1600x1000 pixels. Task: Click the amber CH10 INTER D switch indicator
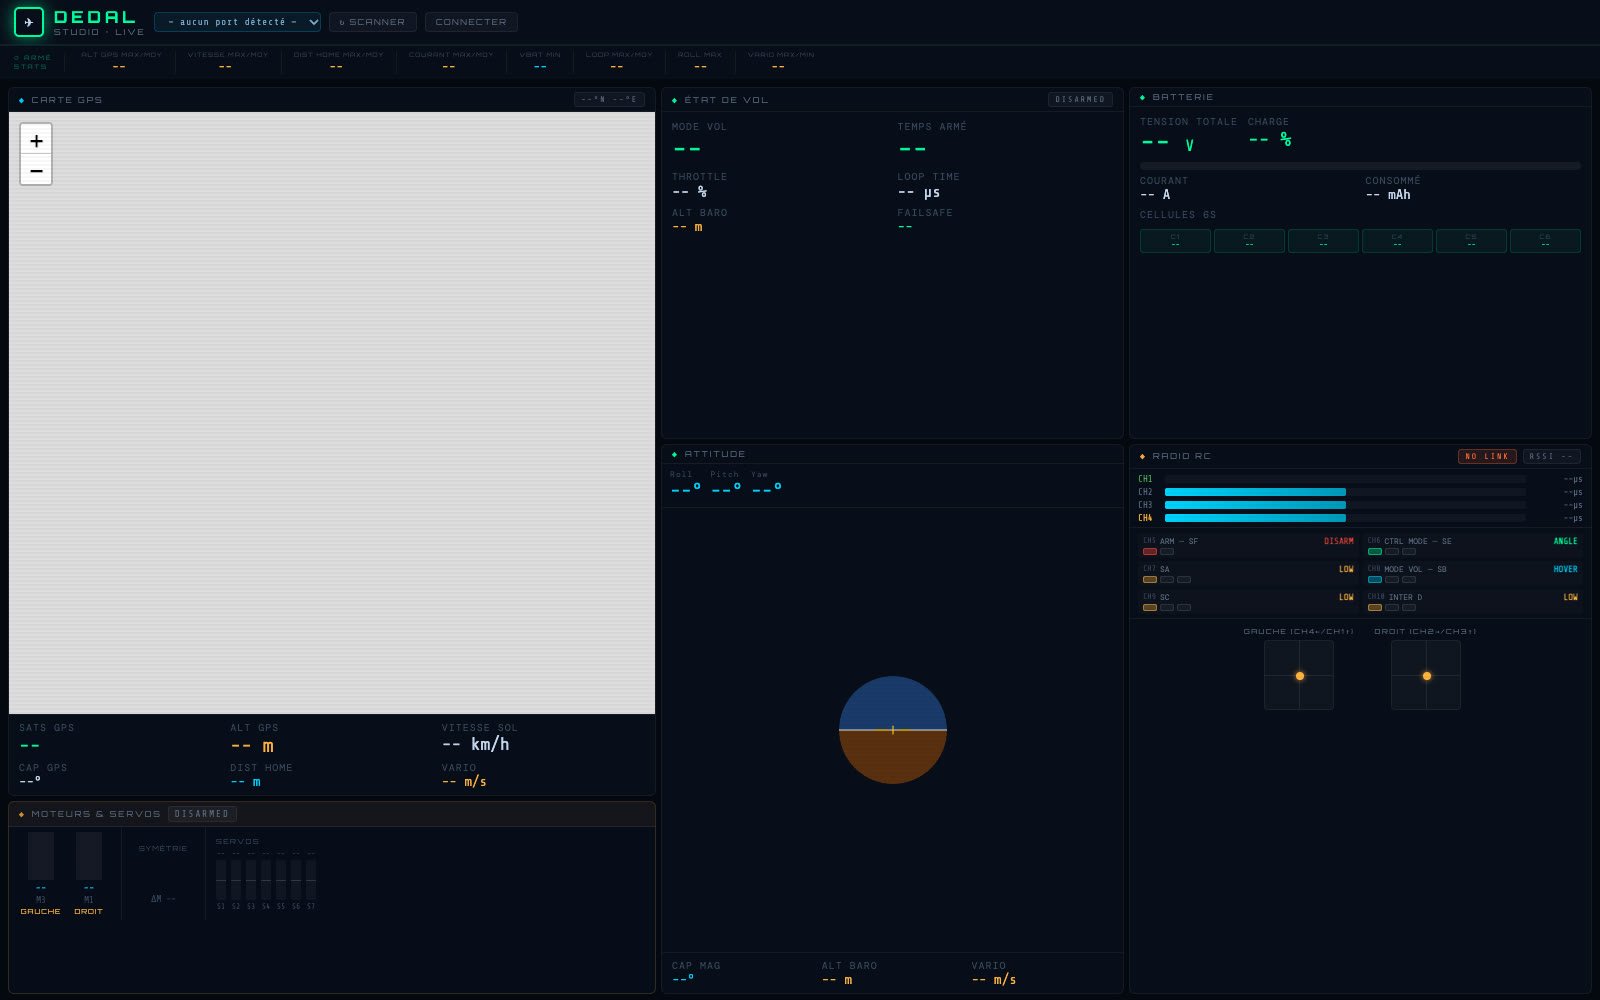1375,608
